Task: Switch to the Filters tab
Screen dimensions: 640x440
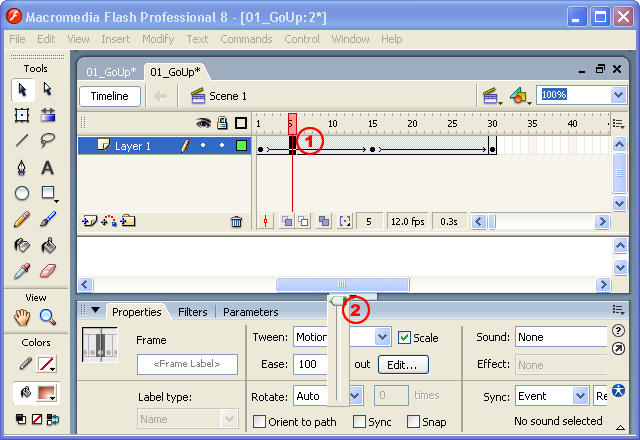Action: tap(192, 312)
